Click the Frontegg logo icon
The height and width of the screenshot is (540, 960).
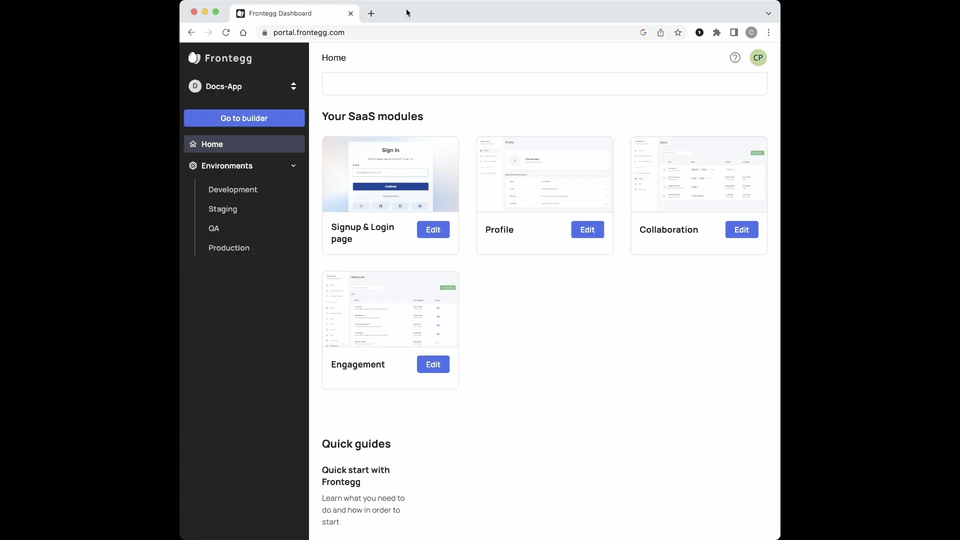(194, 58)
